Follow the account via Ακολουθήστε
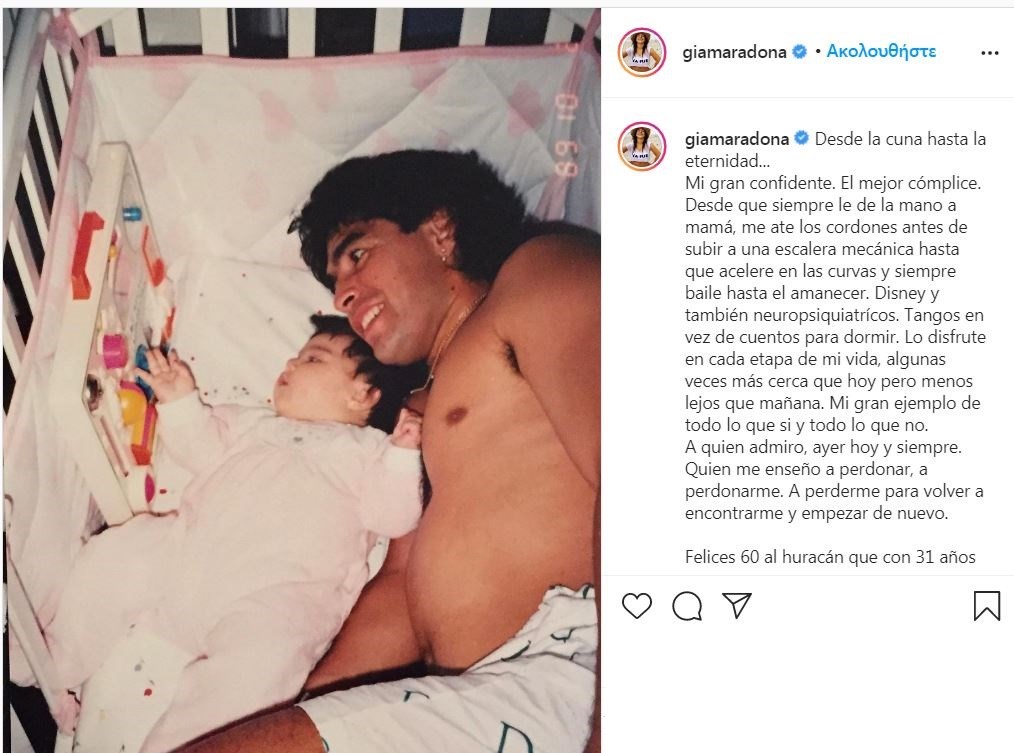Viewport: 1014px width, 753px height. coord(881,51)
